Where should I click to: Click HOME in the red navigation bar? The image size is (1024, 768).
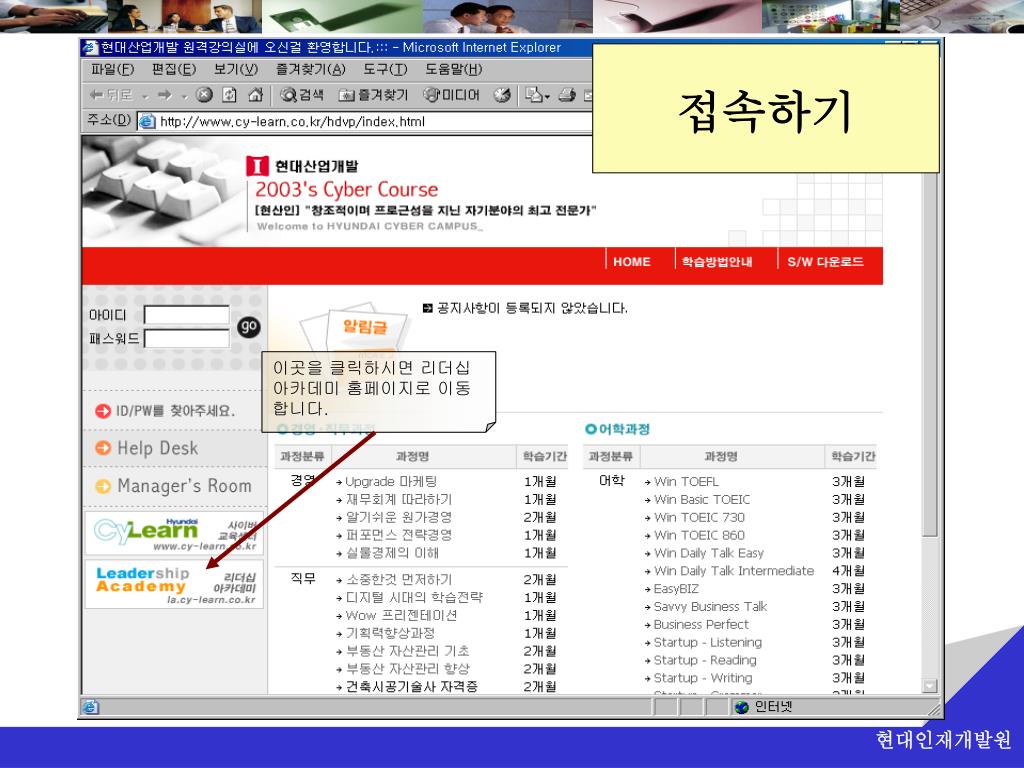[632, 262]
